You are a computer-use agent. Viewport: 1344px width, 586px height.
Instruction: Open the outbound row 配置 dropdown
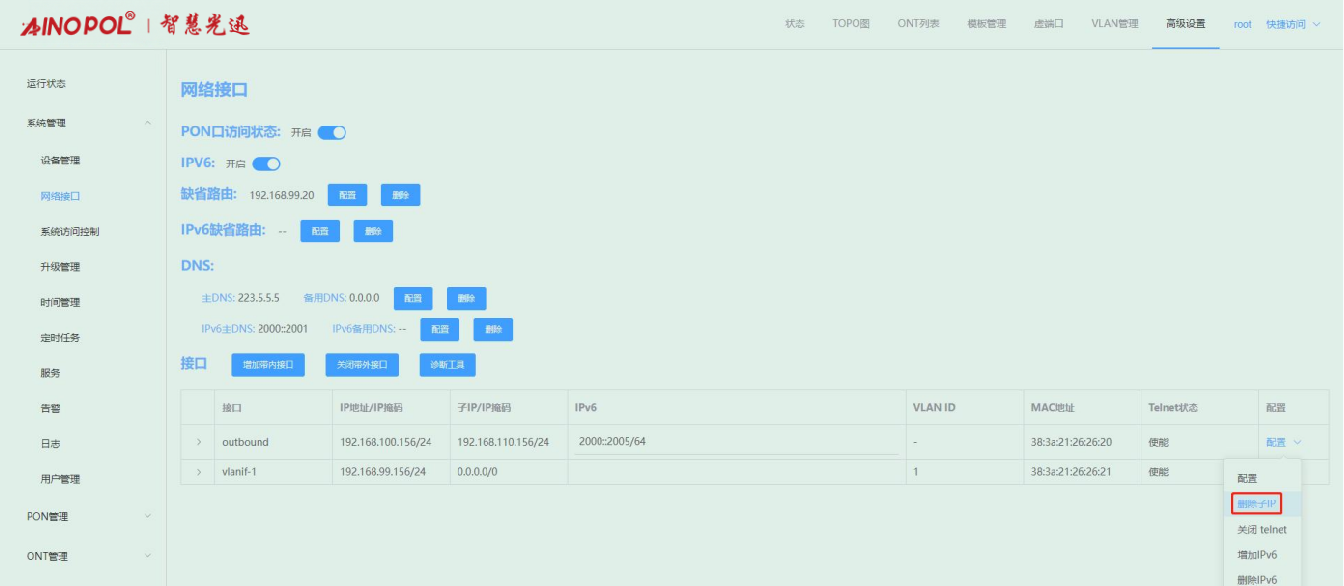click(x=1283, y=442)
